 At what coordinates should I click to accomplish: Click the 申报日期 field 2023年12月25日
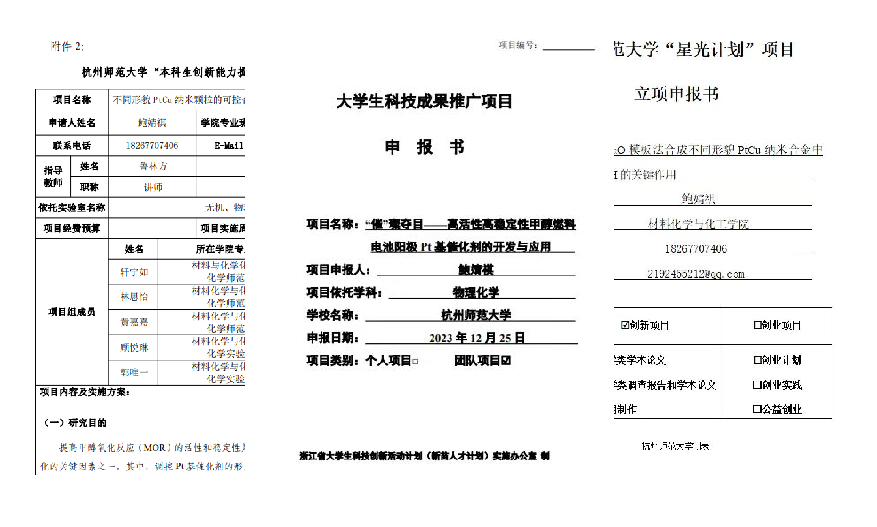click(476, 338)
